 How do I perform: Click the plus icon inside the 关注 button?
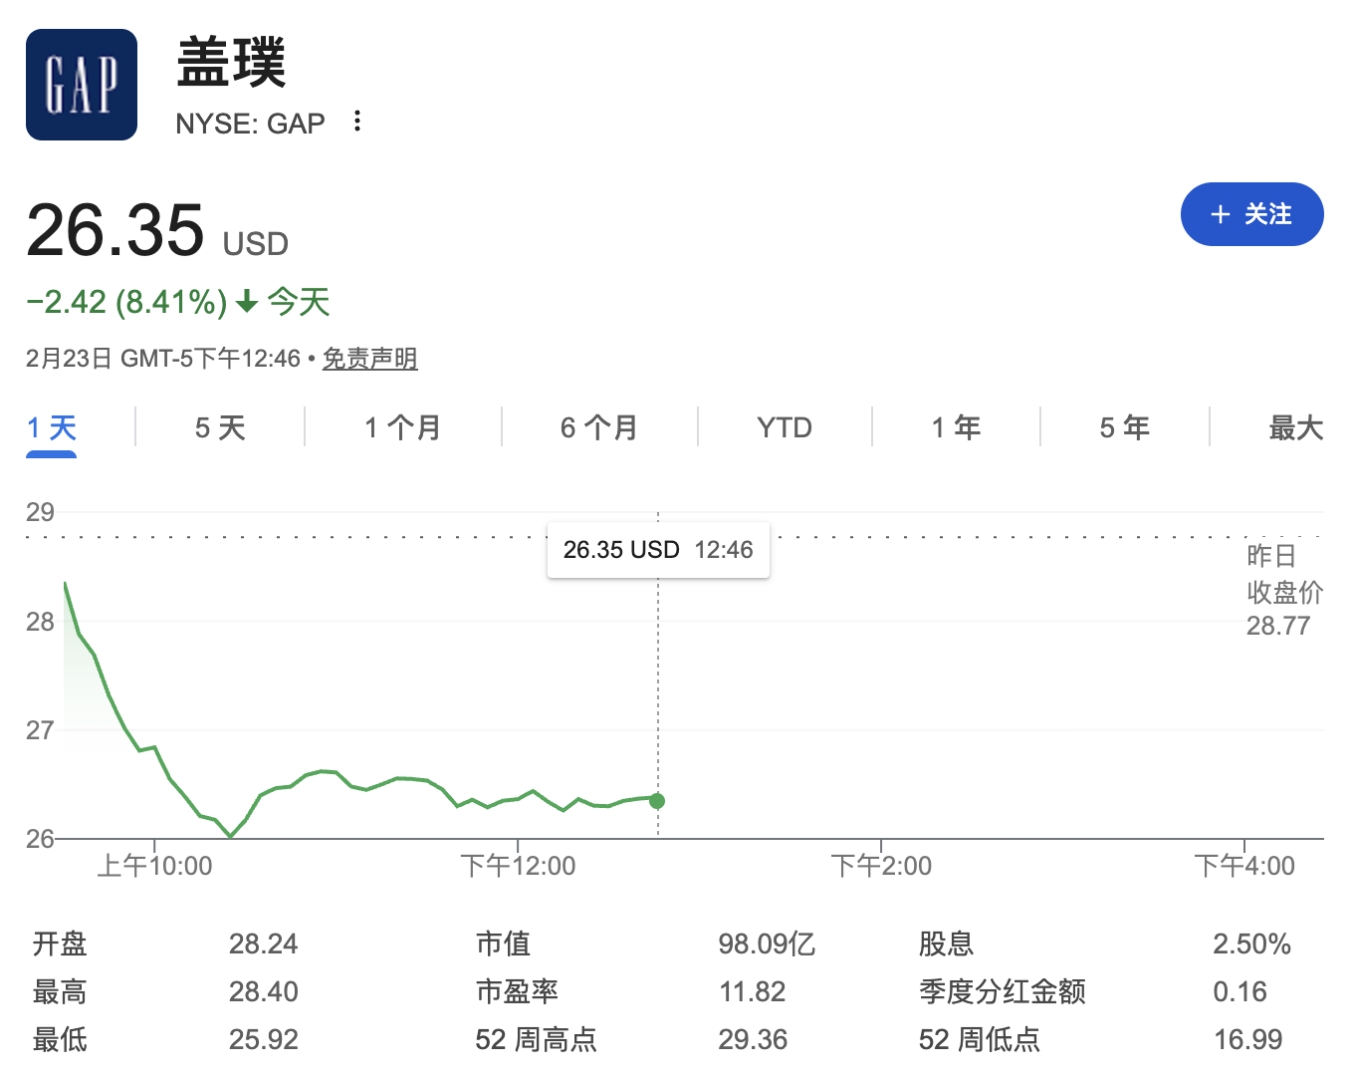pyautogui.click(x=1218, y=214)
